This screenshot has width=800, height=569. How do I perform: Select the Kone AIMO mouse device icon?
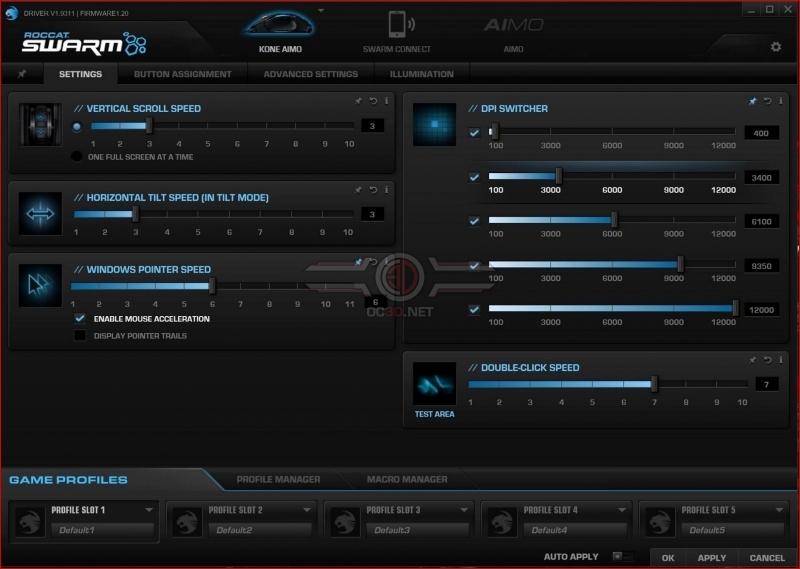(x=280, y=23)
